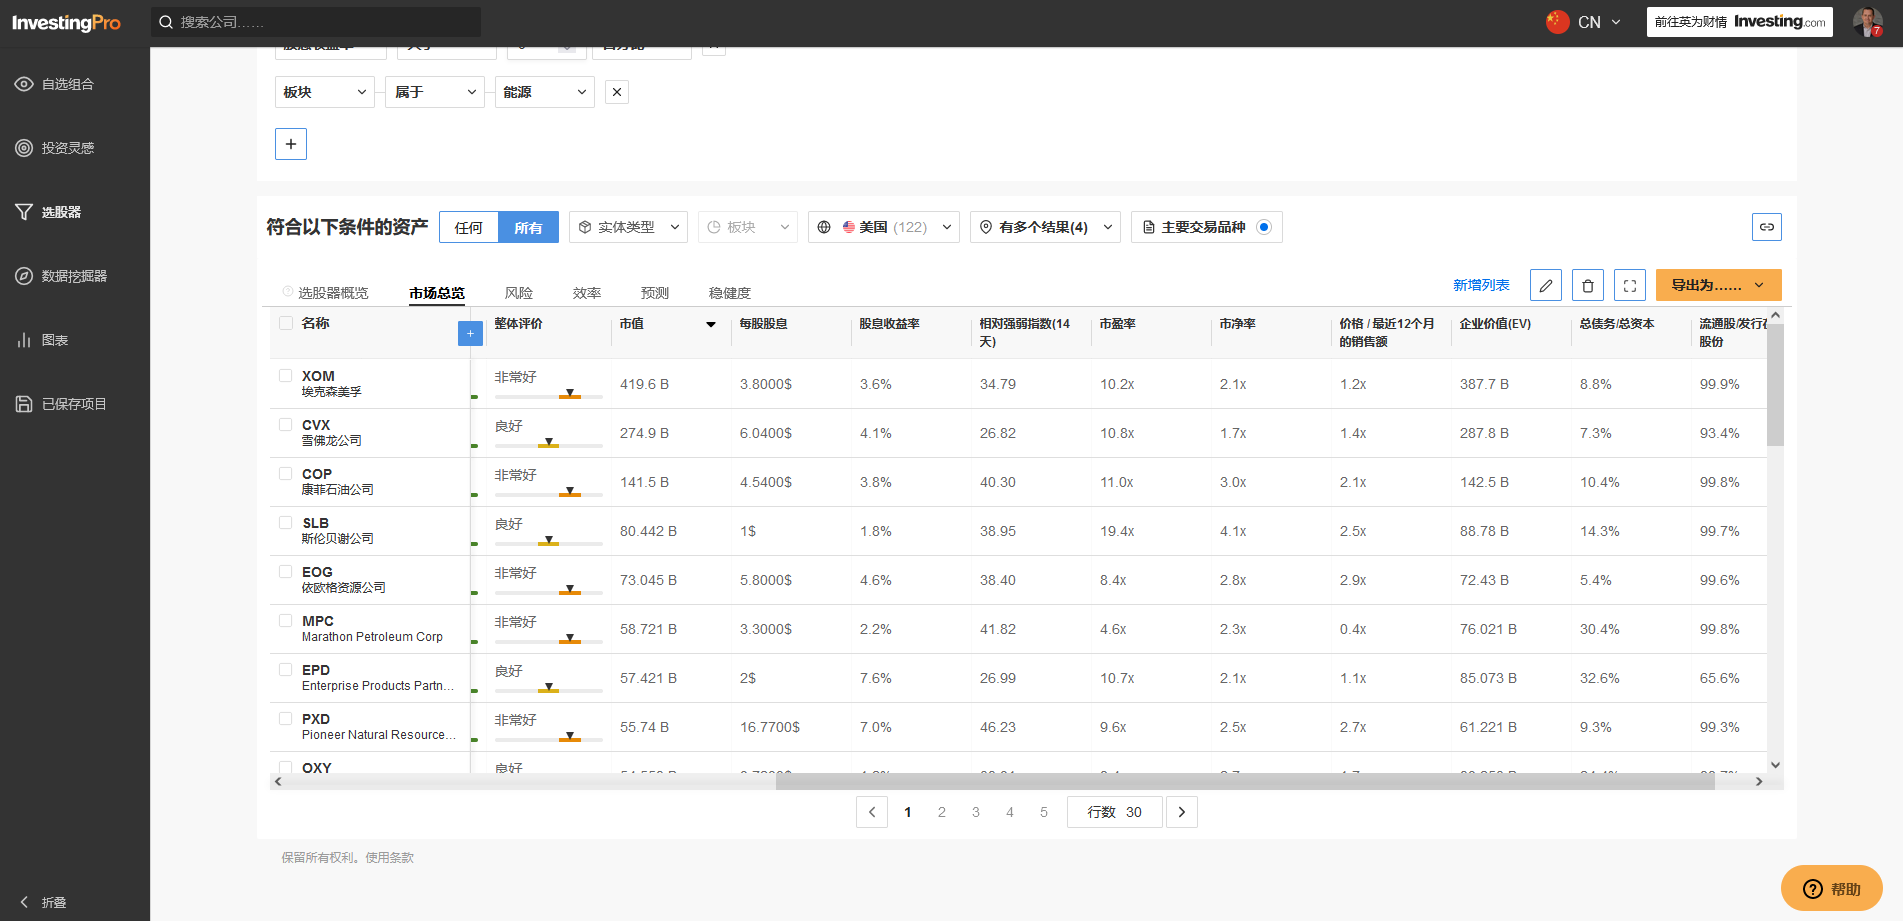Viewport: 1903px width, 921px height.
Task: Toggle select-all checkbox beside 名称
Action: (x=286, y=323)
